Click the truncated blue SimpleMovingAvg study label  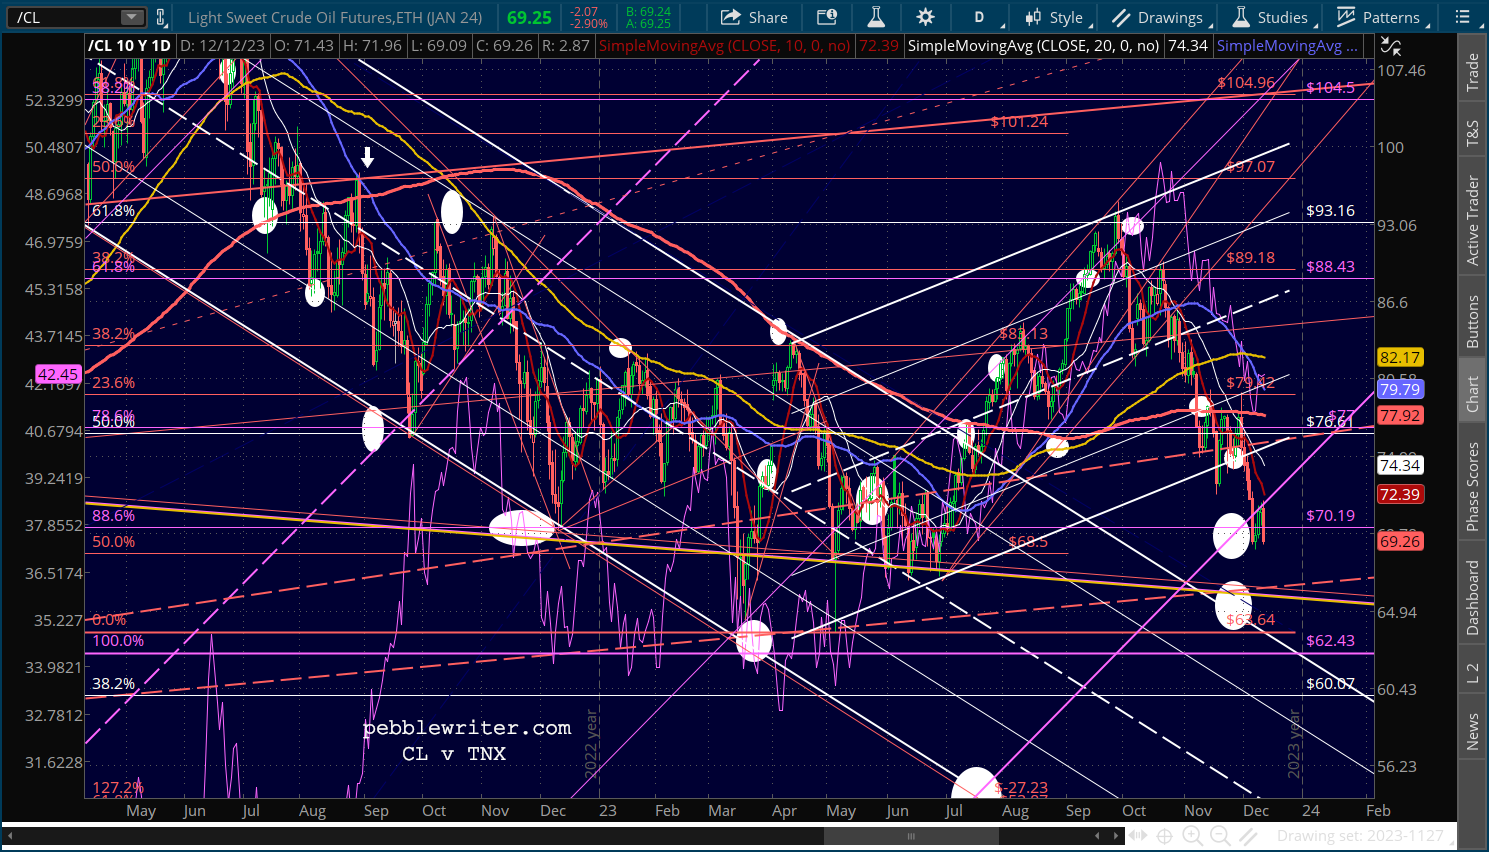point(1288,46)
